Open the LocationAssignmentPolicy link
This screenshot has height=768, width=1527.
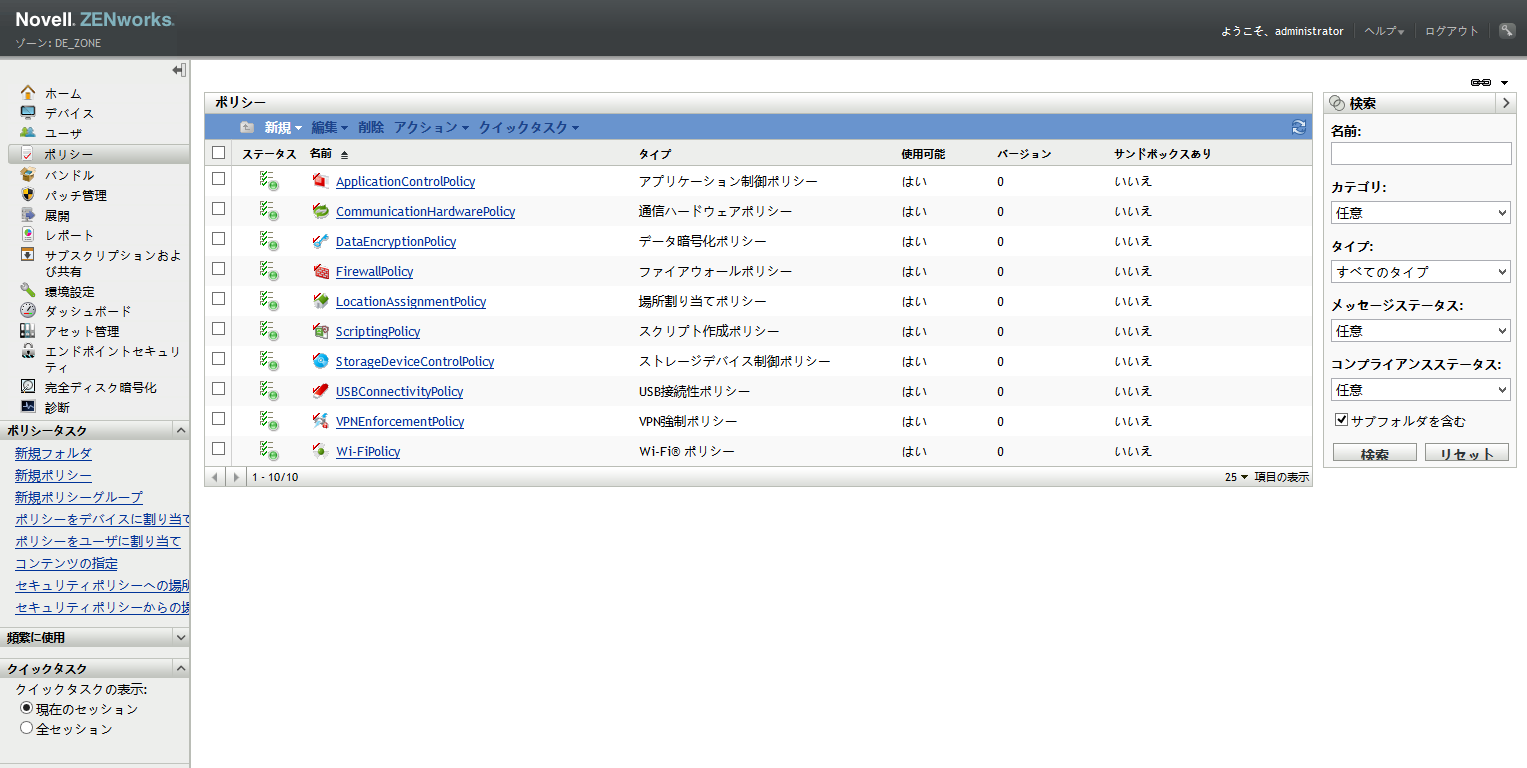tap(411, 301)
